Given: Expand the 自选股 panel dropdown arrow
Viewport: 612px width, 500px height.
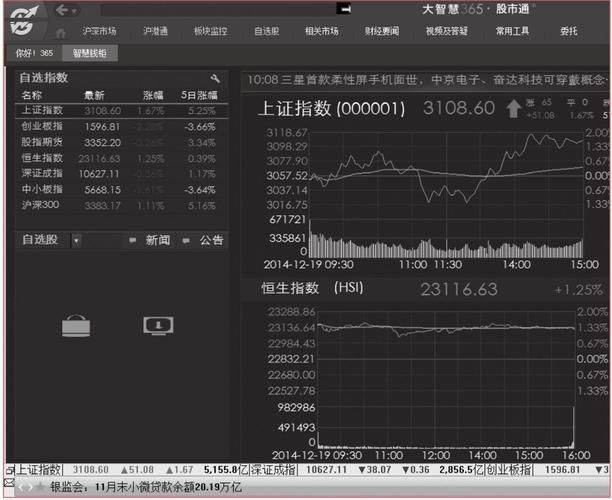Looking at the screenshot, I should [76, 240].
